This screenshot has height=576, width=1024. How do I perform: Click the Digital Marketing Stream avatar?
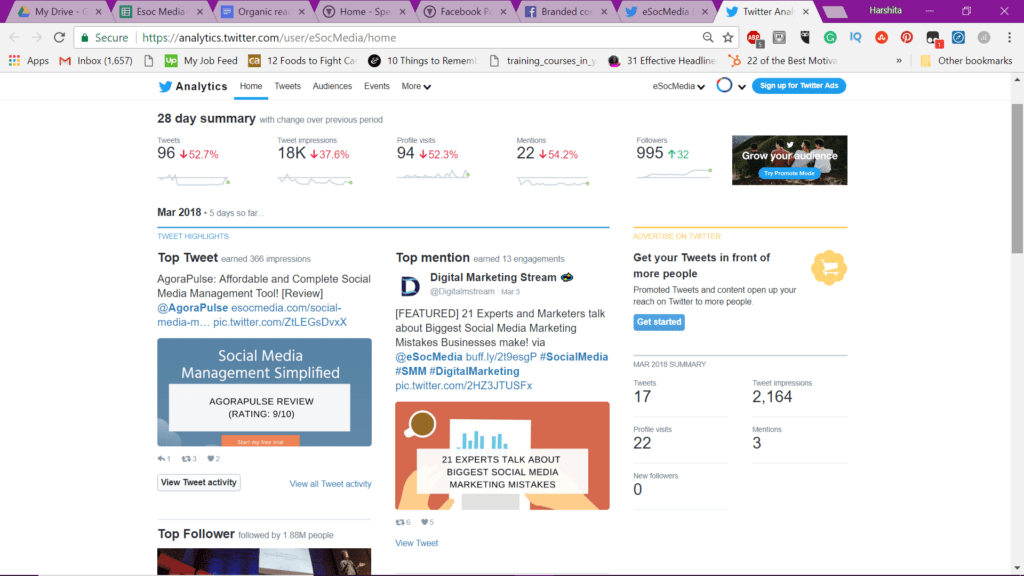click(x=409, y=285)
